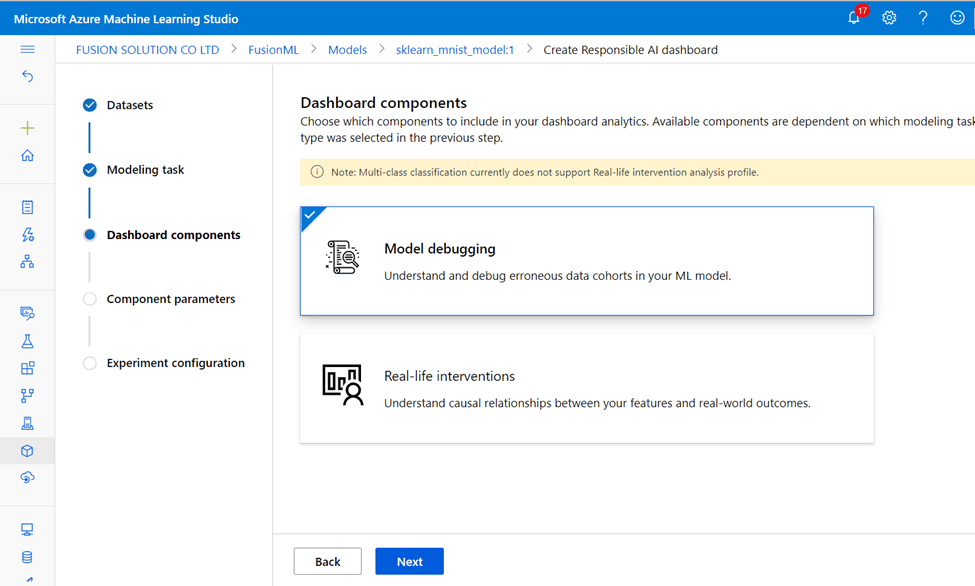Click the Experiment configuration empty step circle
Viewport: 975px width, 586px height.
pyautogui.click(x=90, y=363)
